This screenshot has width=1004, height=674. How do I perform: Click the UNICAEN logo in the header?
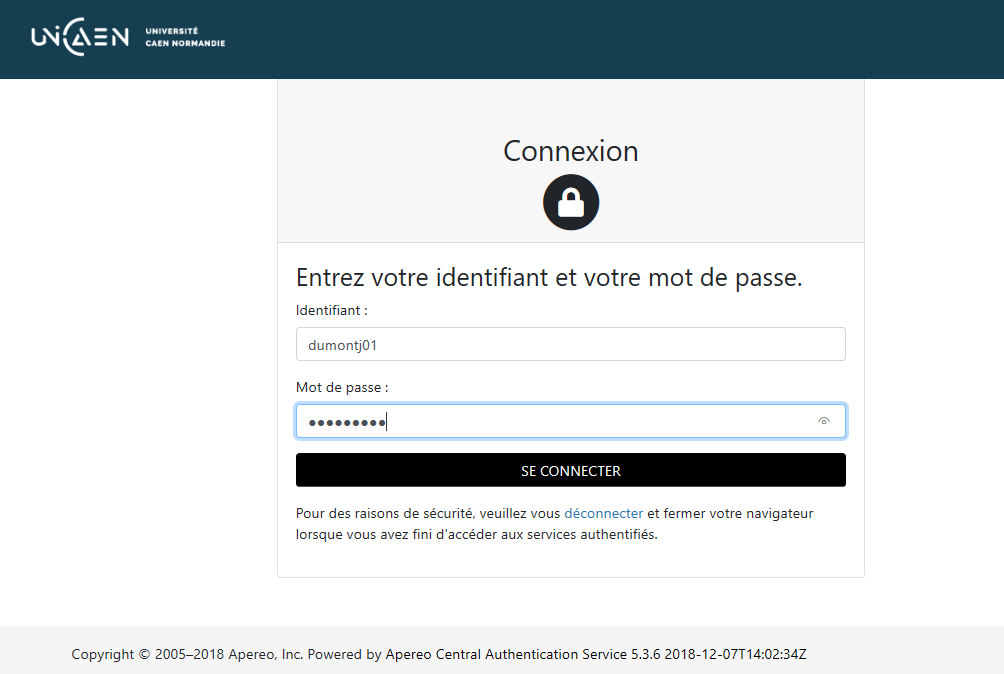click(x=80, y=38)
